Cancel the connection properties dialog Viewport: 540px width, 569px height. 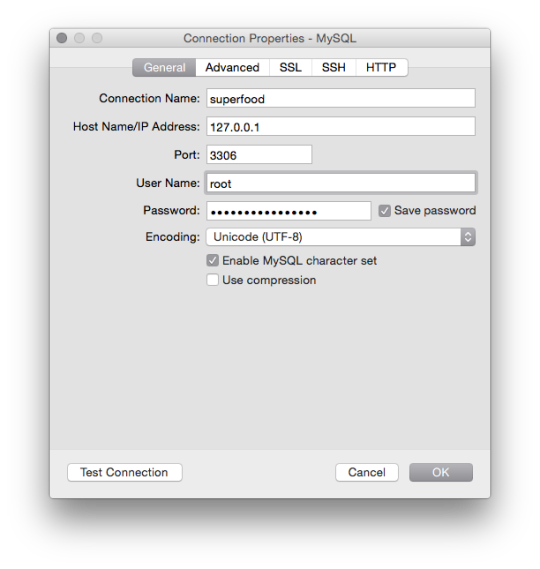367,472
